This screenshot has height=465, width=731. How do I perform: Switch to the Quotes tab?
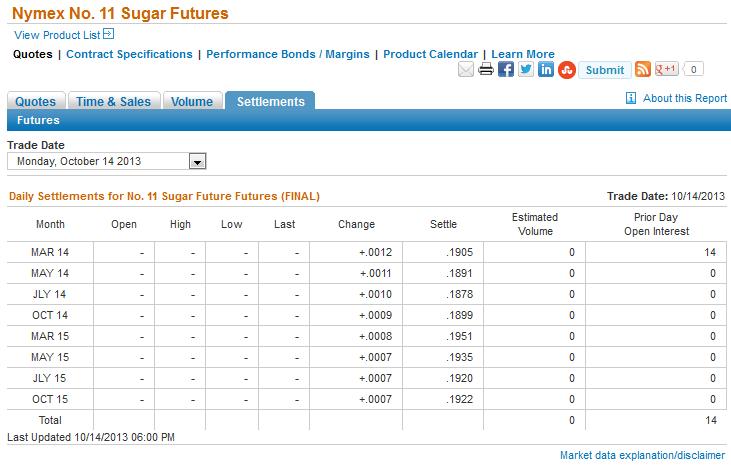[x=35, y=101]
